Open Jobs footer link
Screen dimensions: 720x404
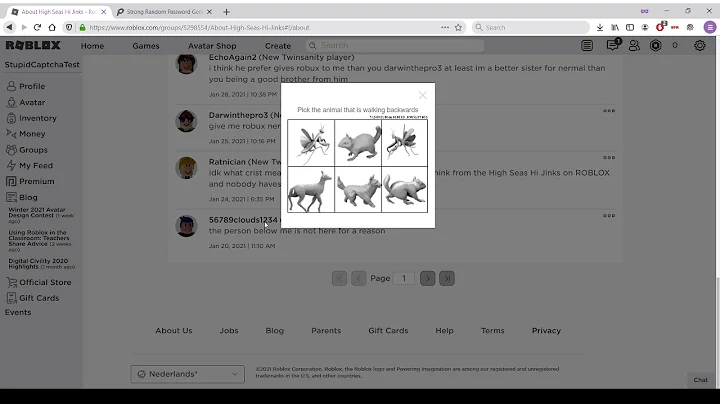coord(229,331)
